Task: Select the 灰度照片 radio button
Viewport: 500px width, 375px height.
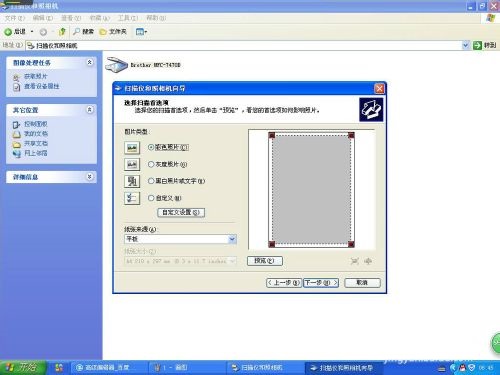Action: 151,164
